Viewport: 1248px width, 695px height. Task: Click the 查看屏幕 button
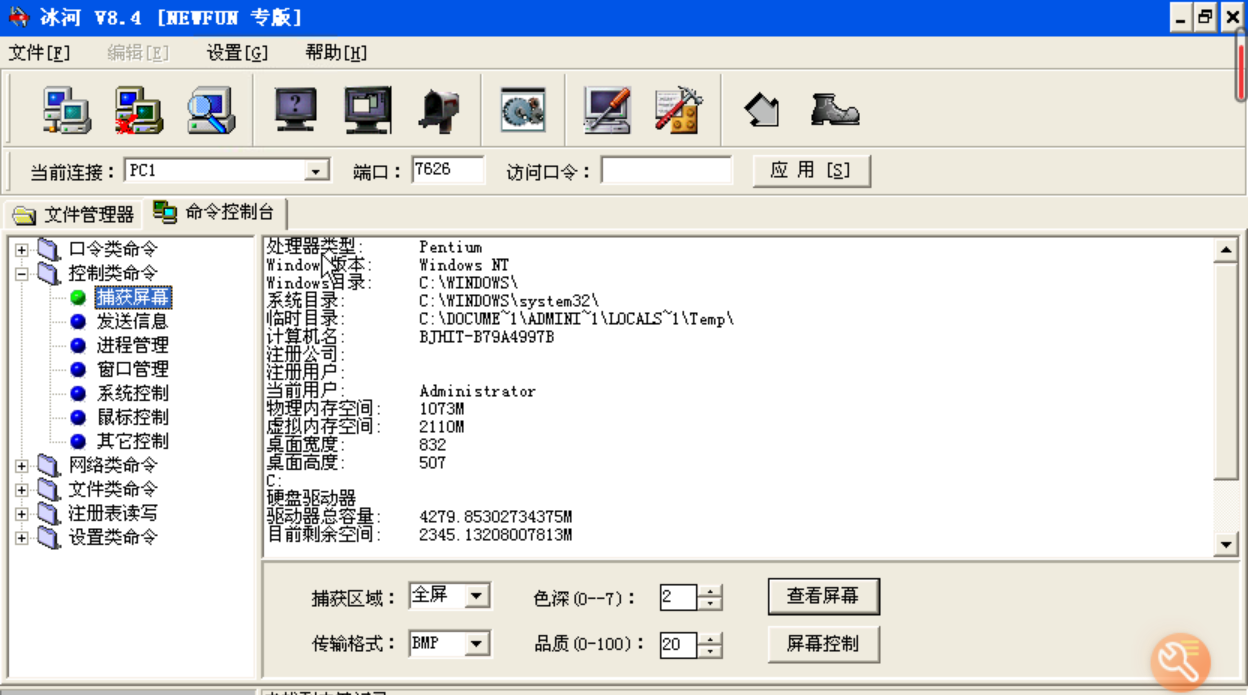pos(823,596)
